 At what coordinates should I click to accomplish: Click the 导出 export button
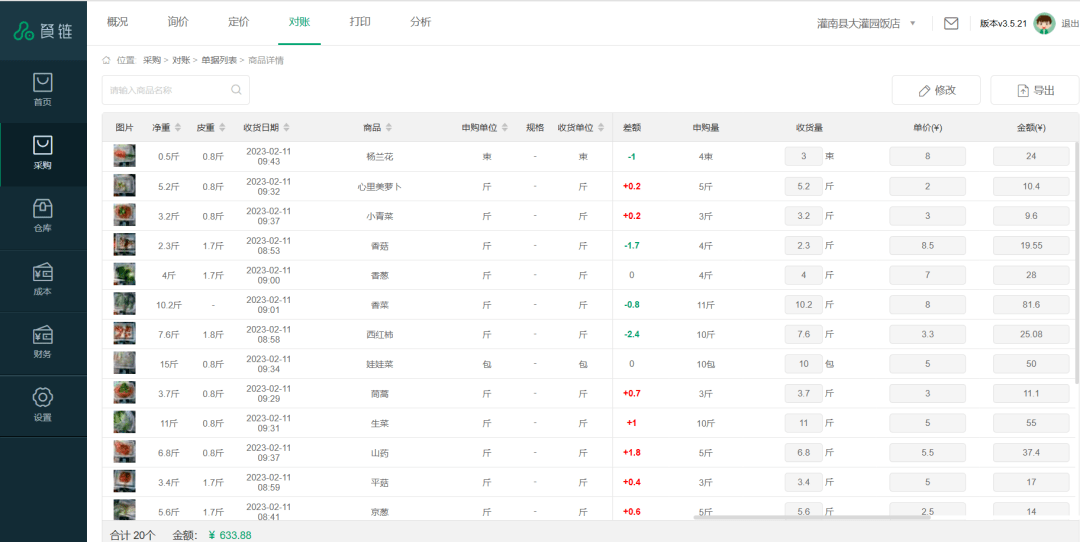[x=1035, y=90]
